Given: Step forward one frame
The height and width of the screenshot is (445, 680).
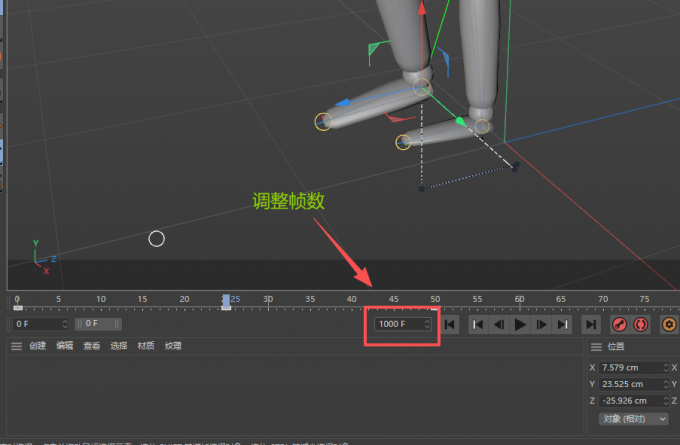Looking at the screenshot, I should coord(541,324).
